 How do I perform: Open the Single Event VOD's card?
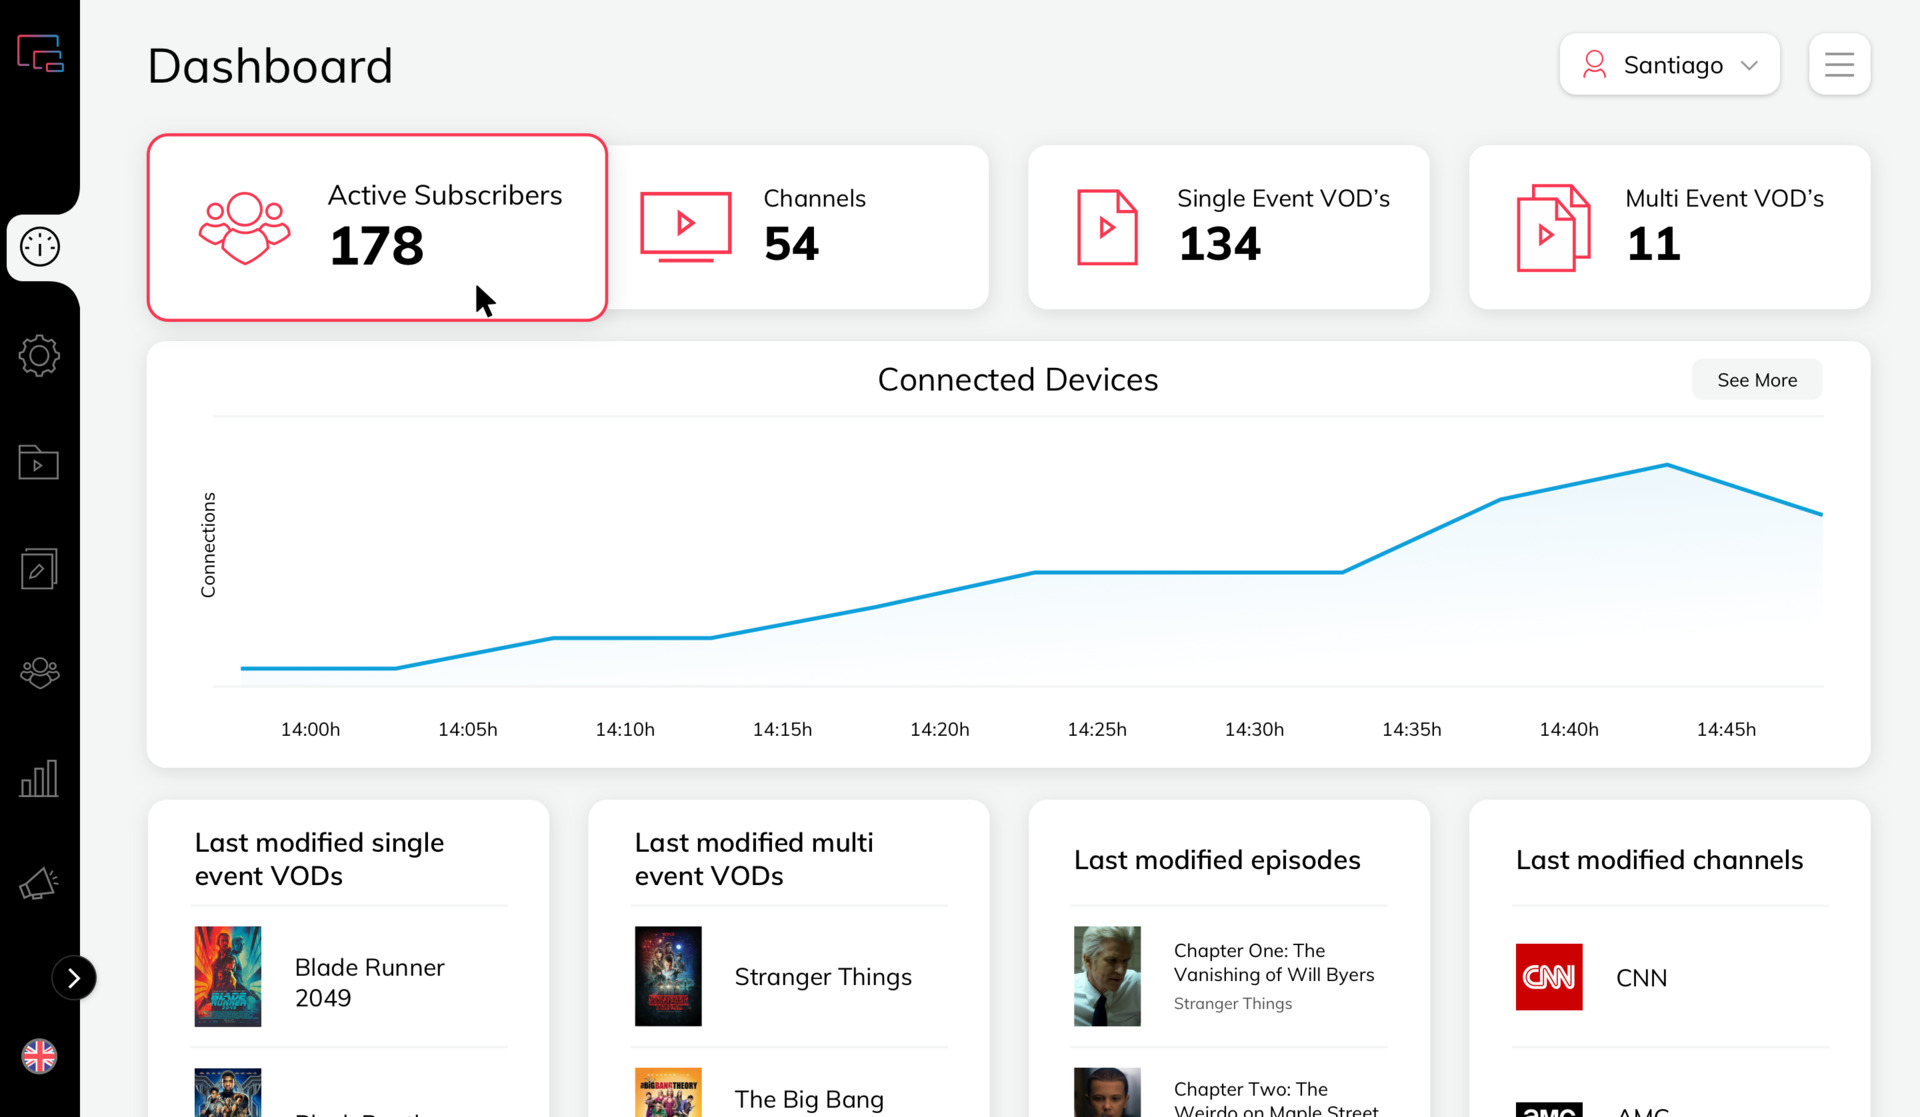click(1228, 227)
